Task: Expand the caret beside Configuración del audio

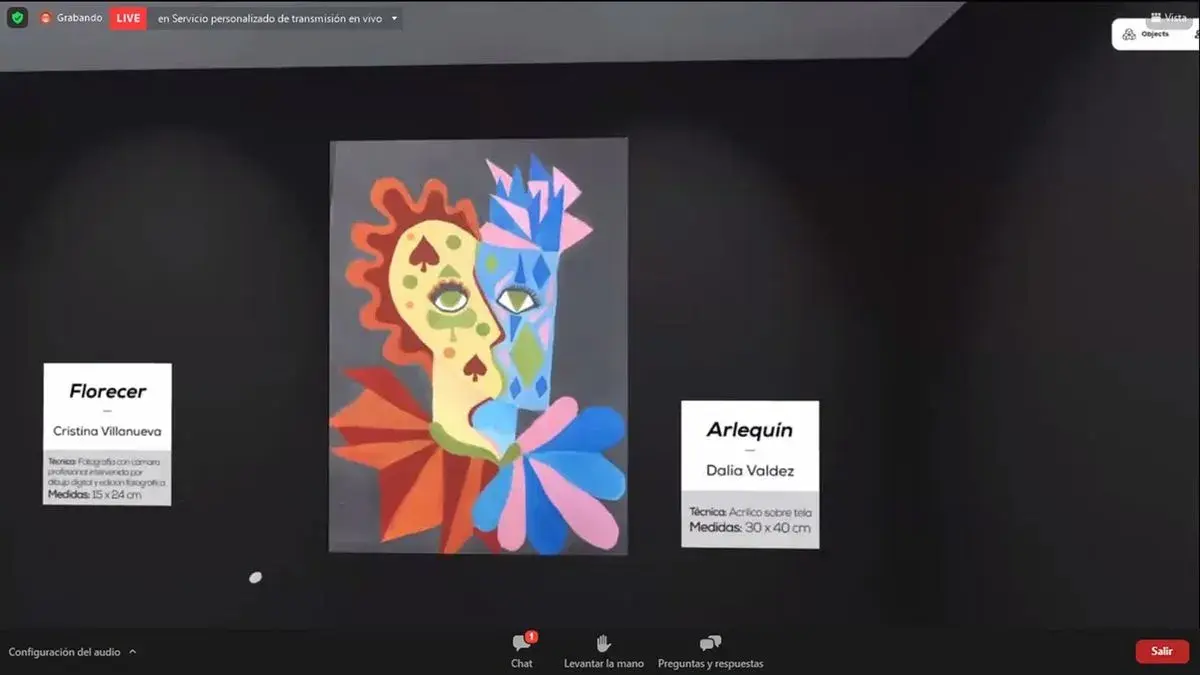Action: tap(133, 652)
